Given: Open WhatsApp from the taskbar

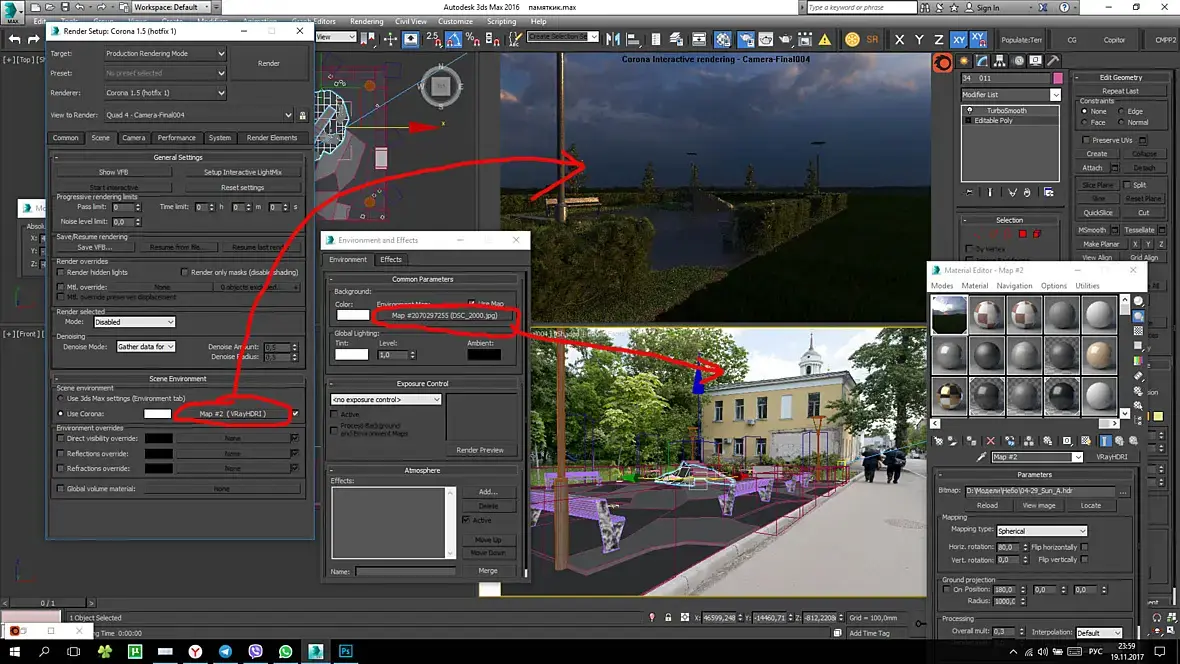Looking at the screenshot, I should [285, 651].
